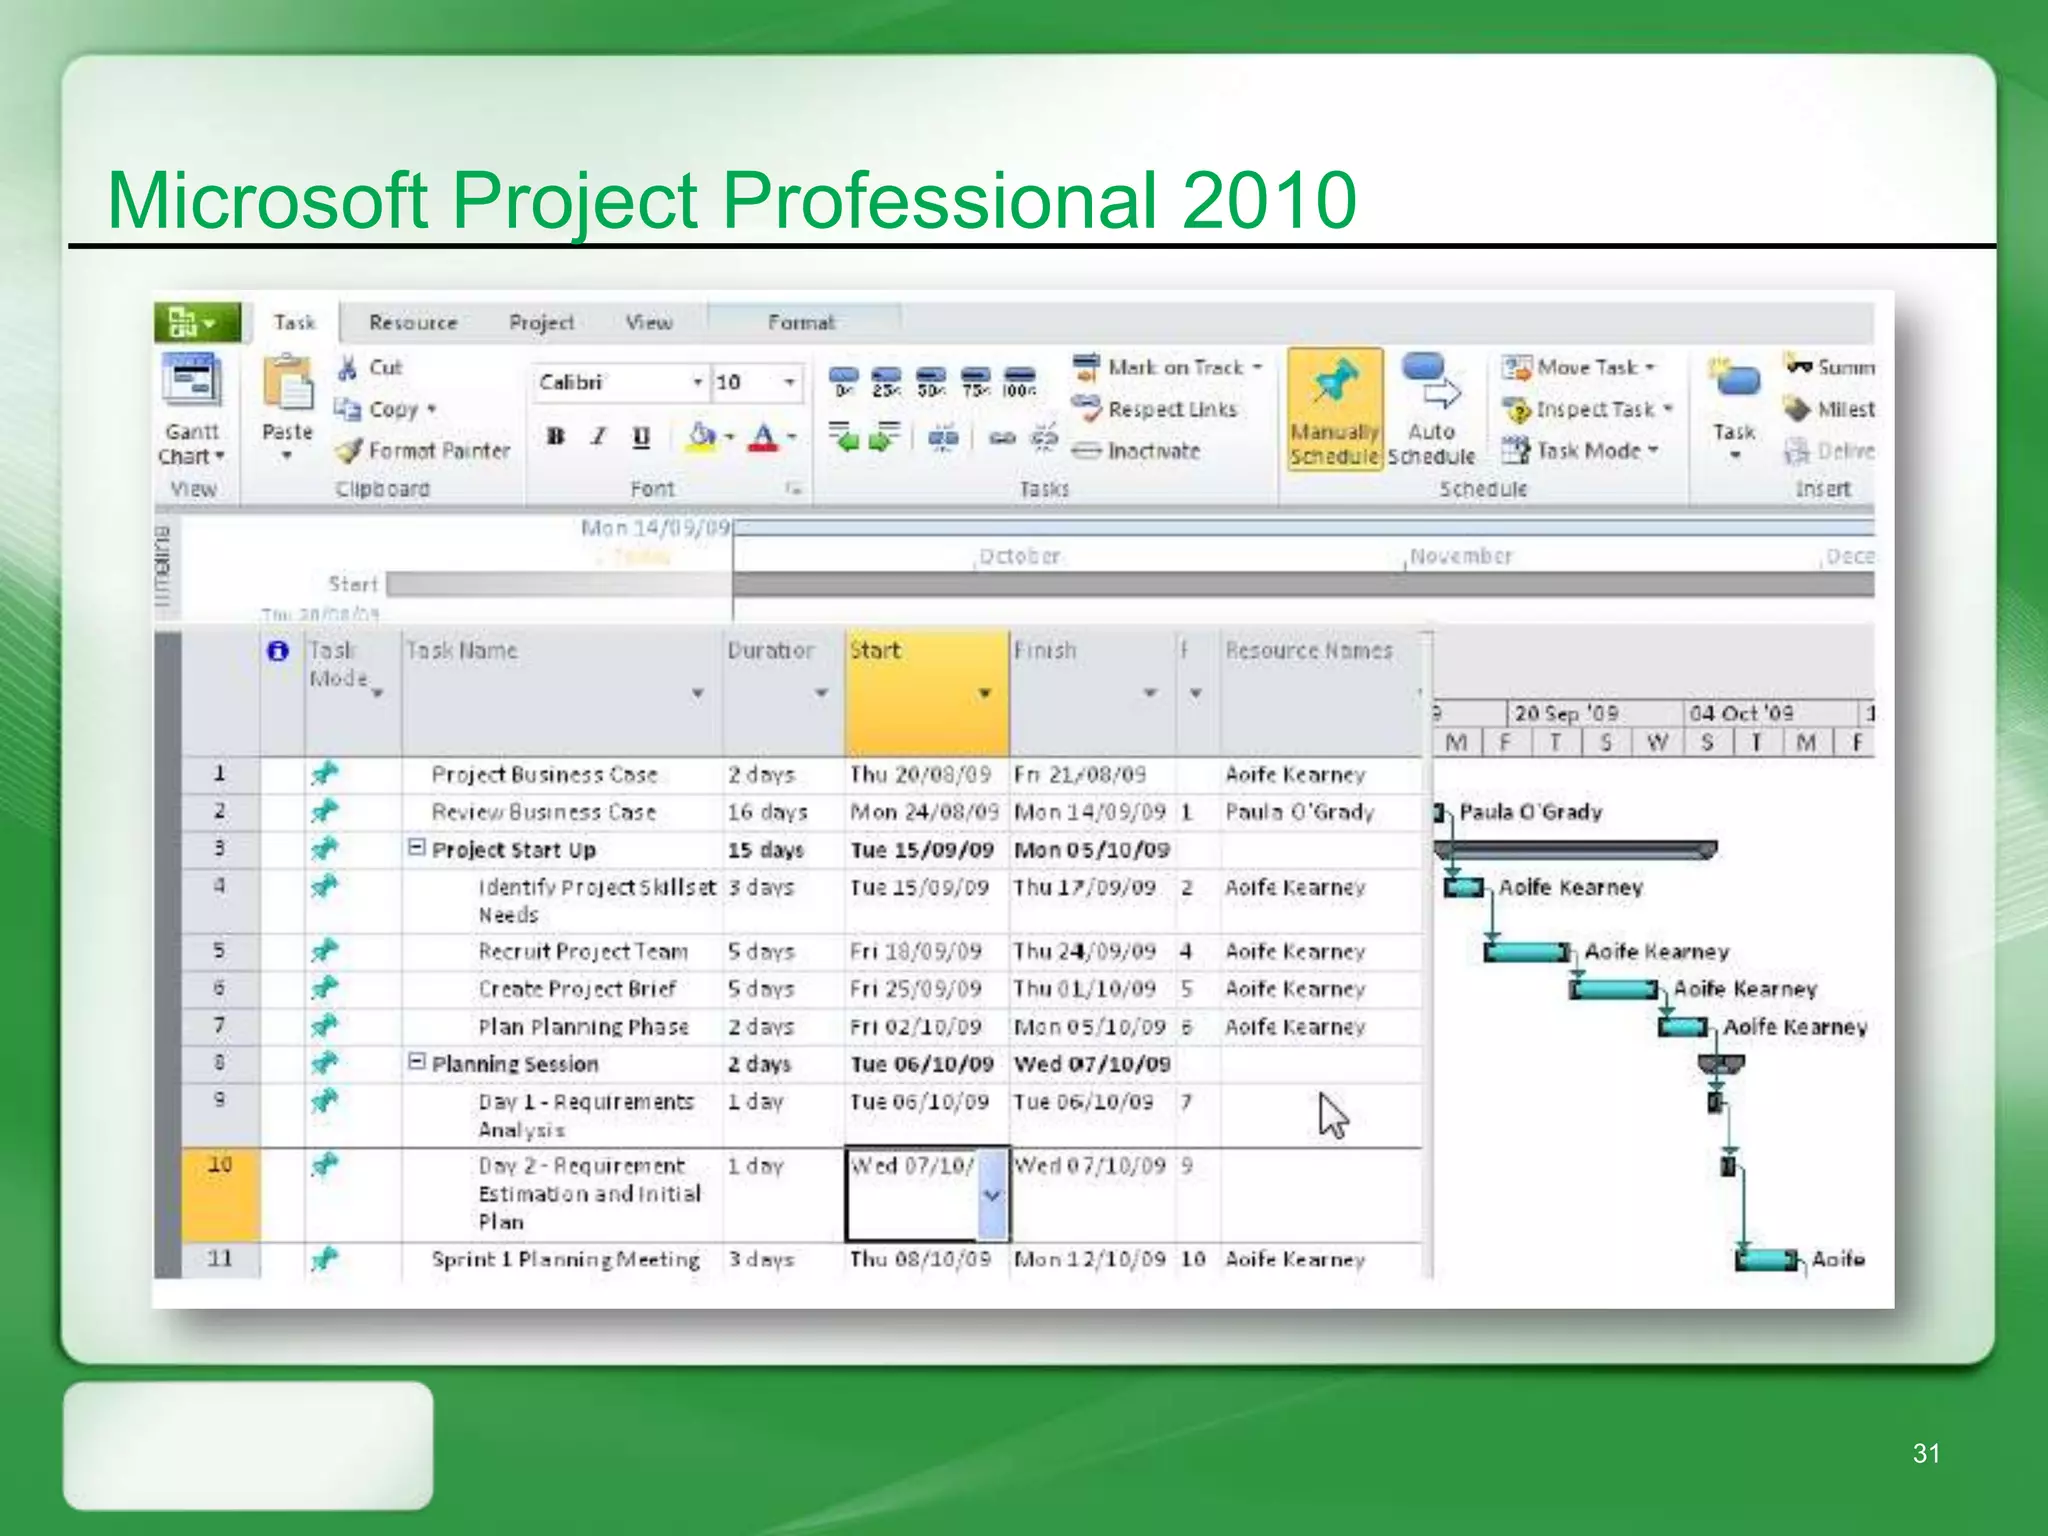Open date picker in Wed 07/10 start cell
This screenshot has height=1536, width=2048.
pyautogui.click(x=992, y=1195)
